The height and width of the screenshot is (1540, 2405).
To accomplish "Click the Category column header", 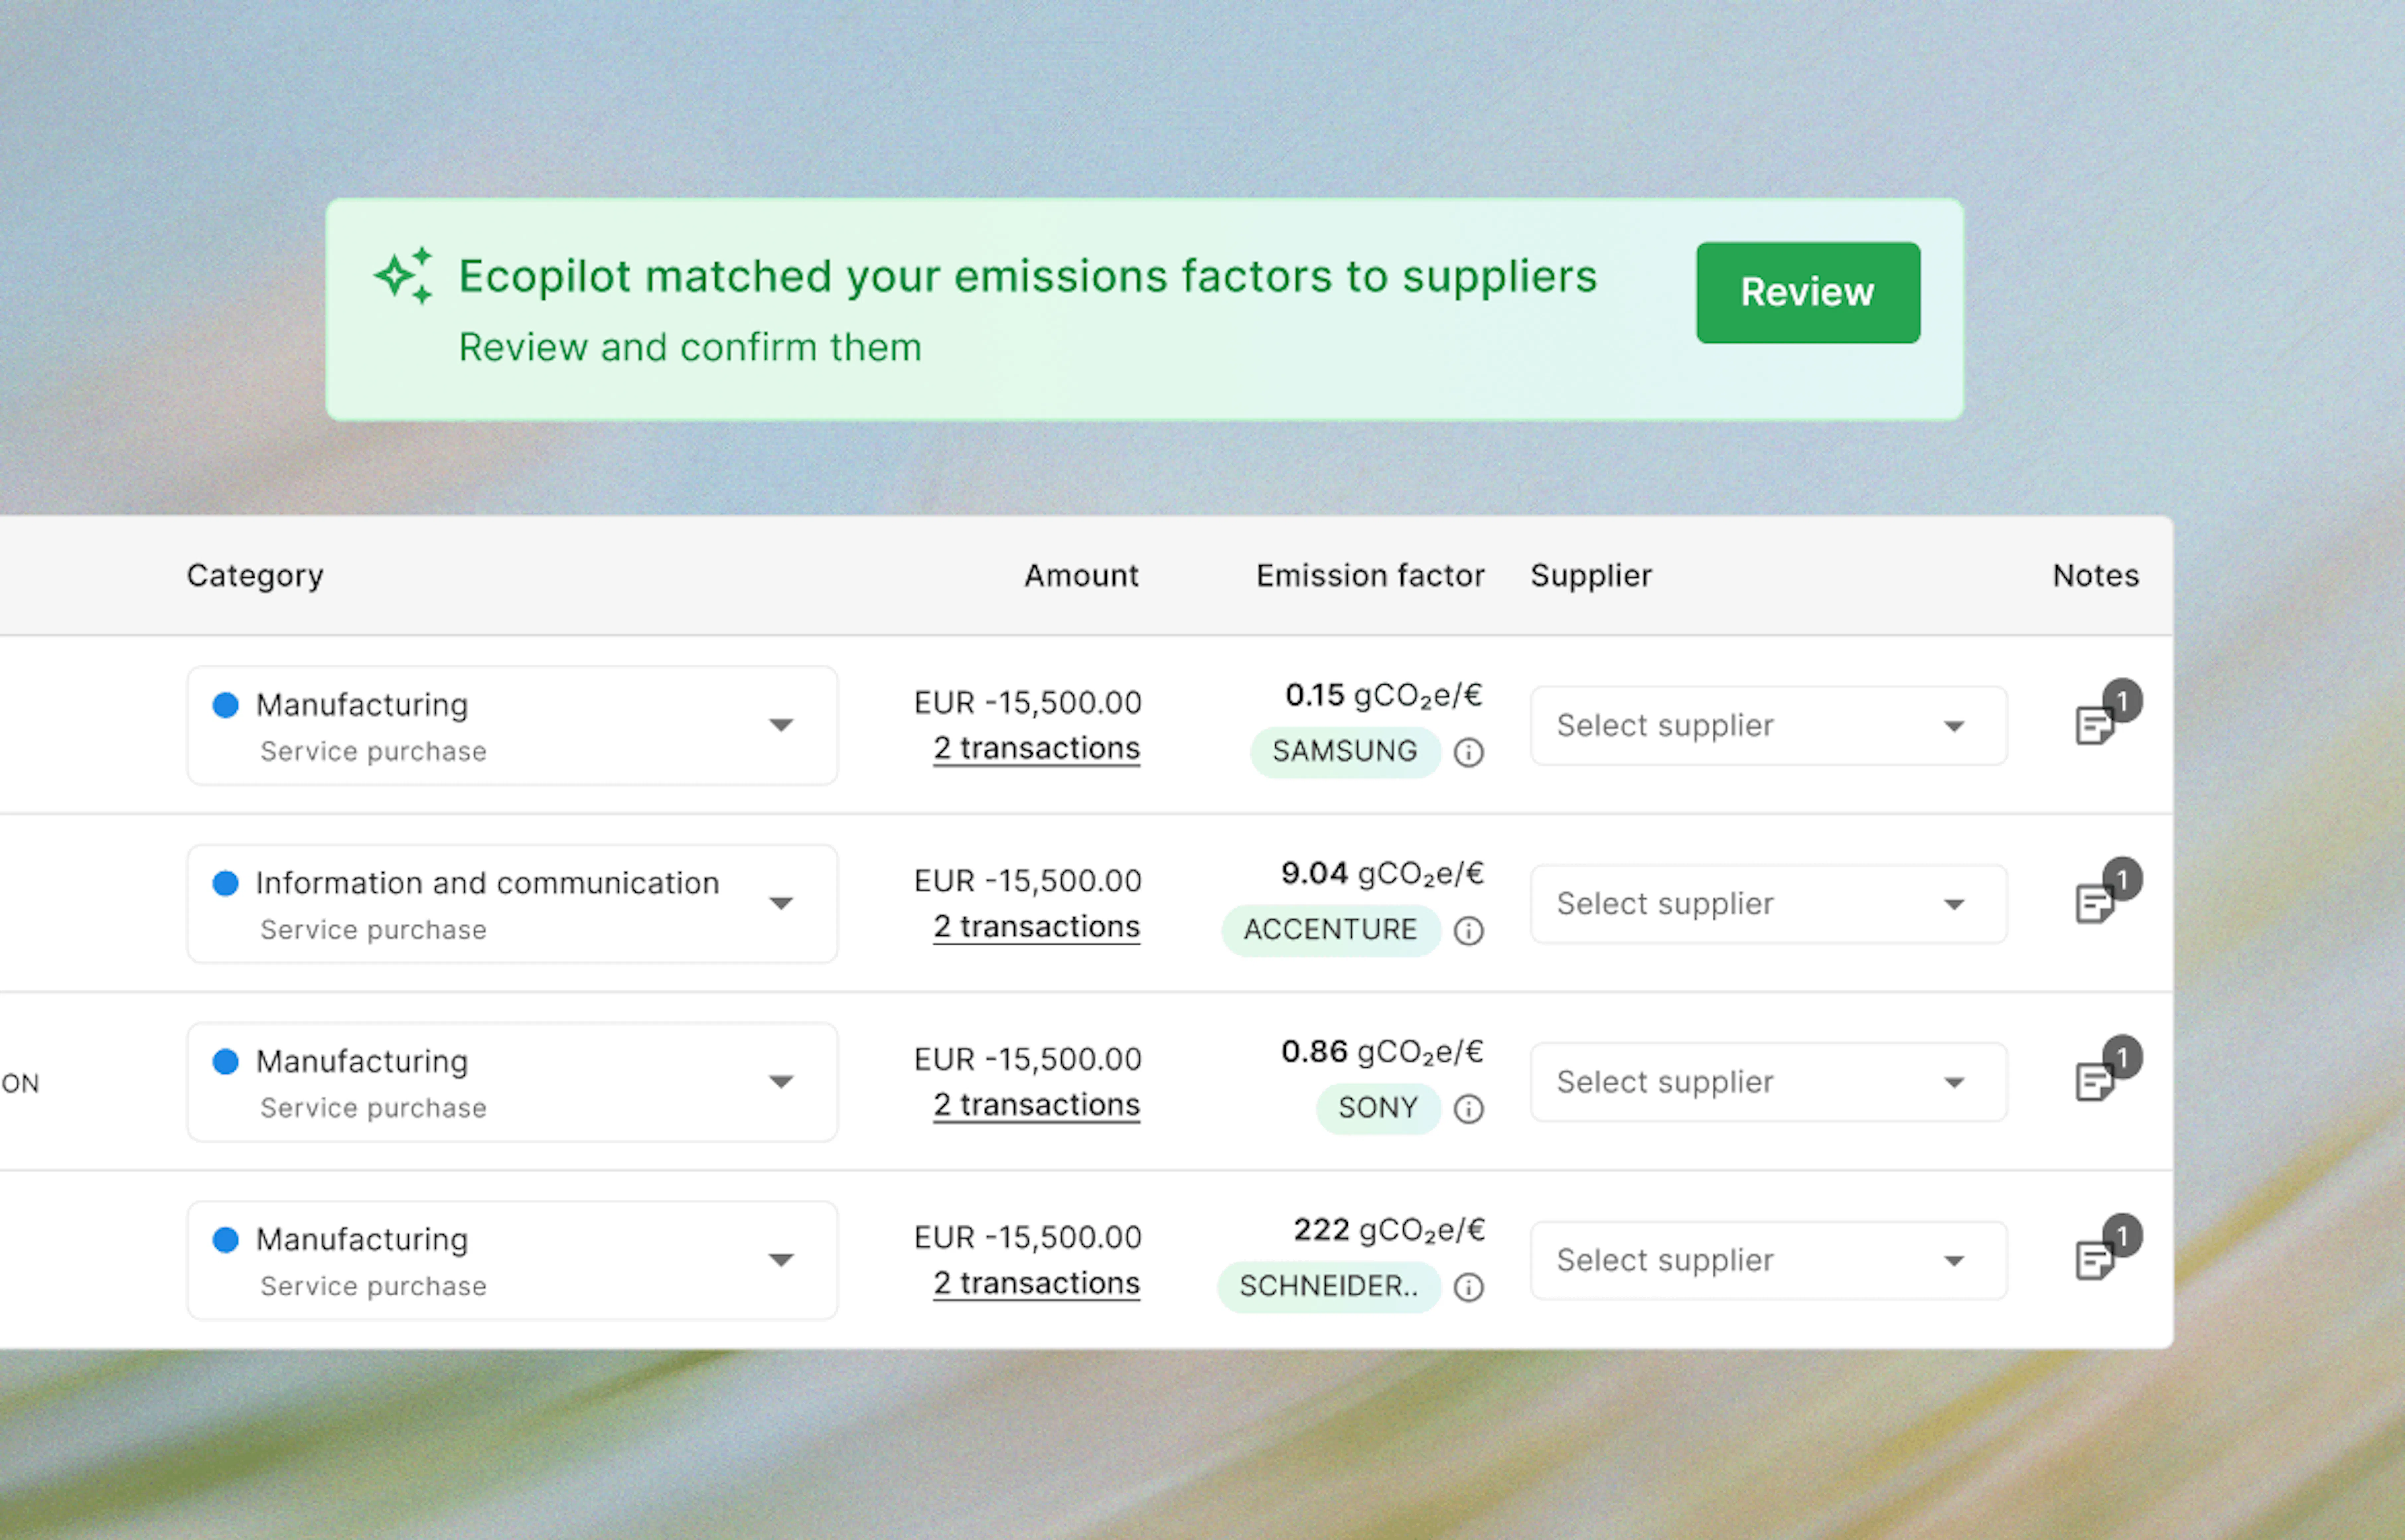I will 255,575.
